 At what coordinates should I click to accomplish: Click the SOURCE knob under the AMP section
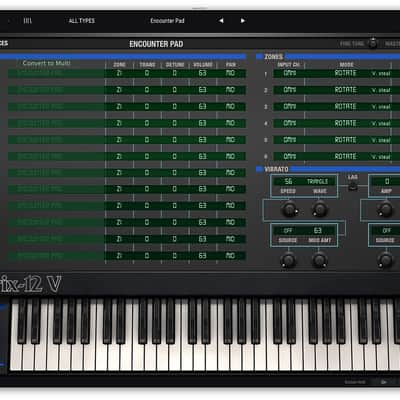point(385,260)
